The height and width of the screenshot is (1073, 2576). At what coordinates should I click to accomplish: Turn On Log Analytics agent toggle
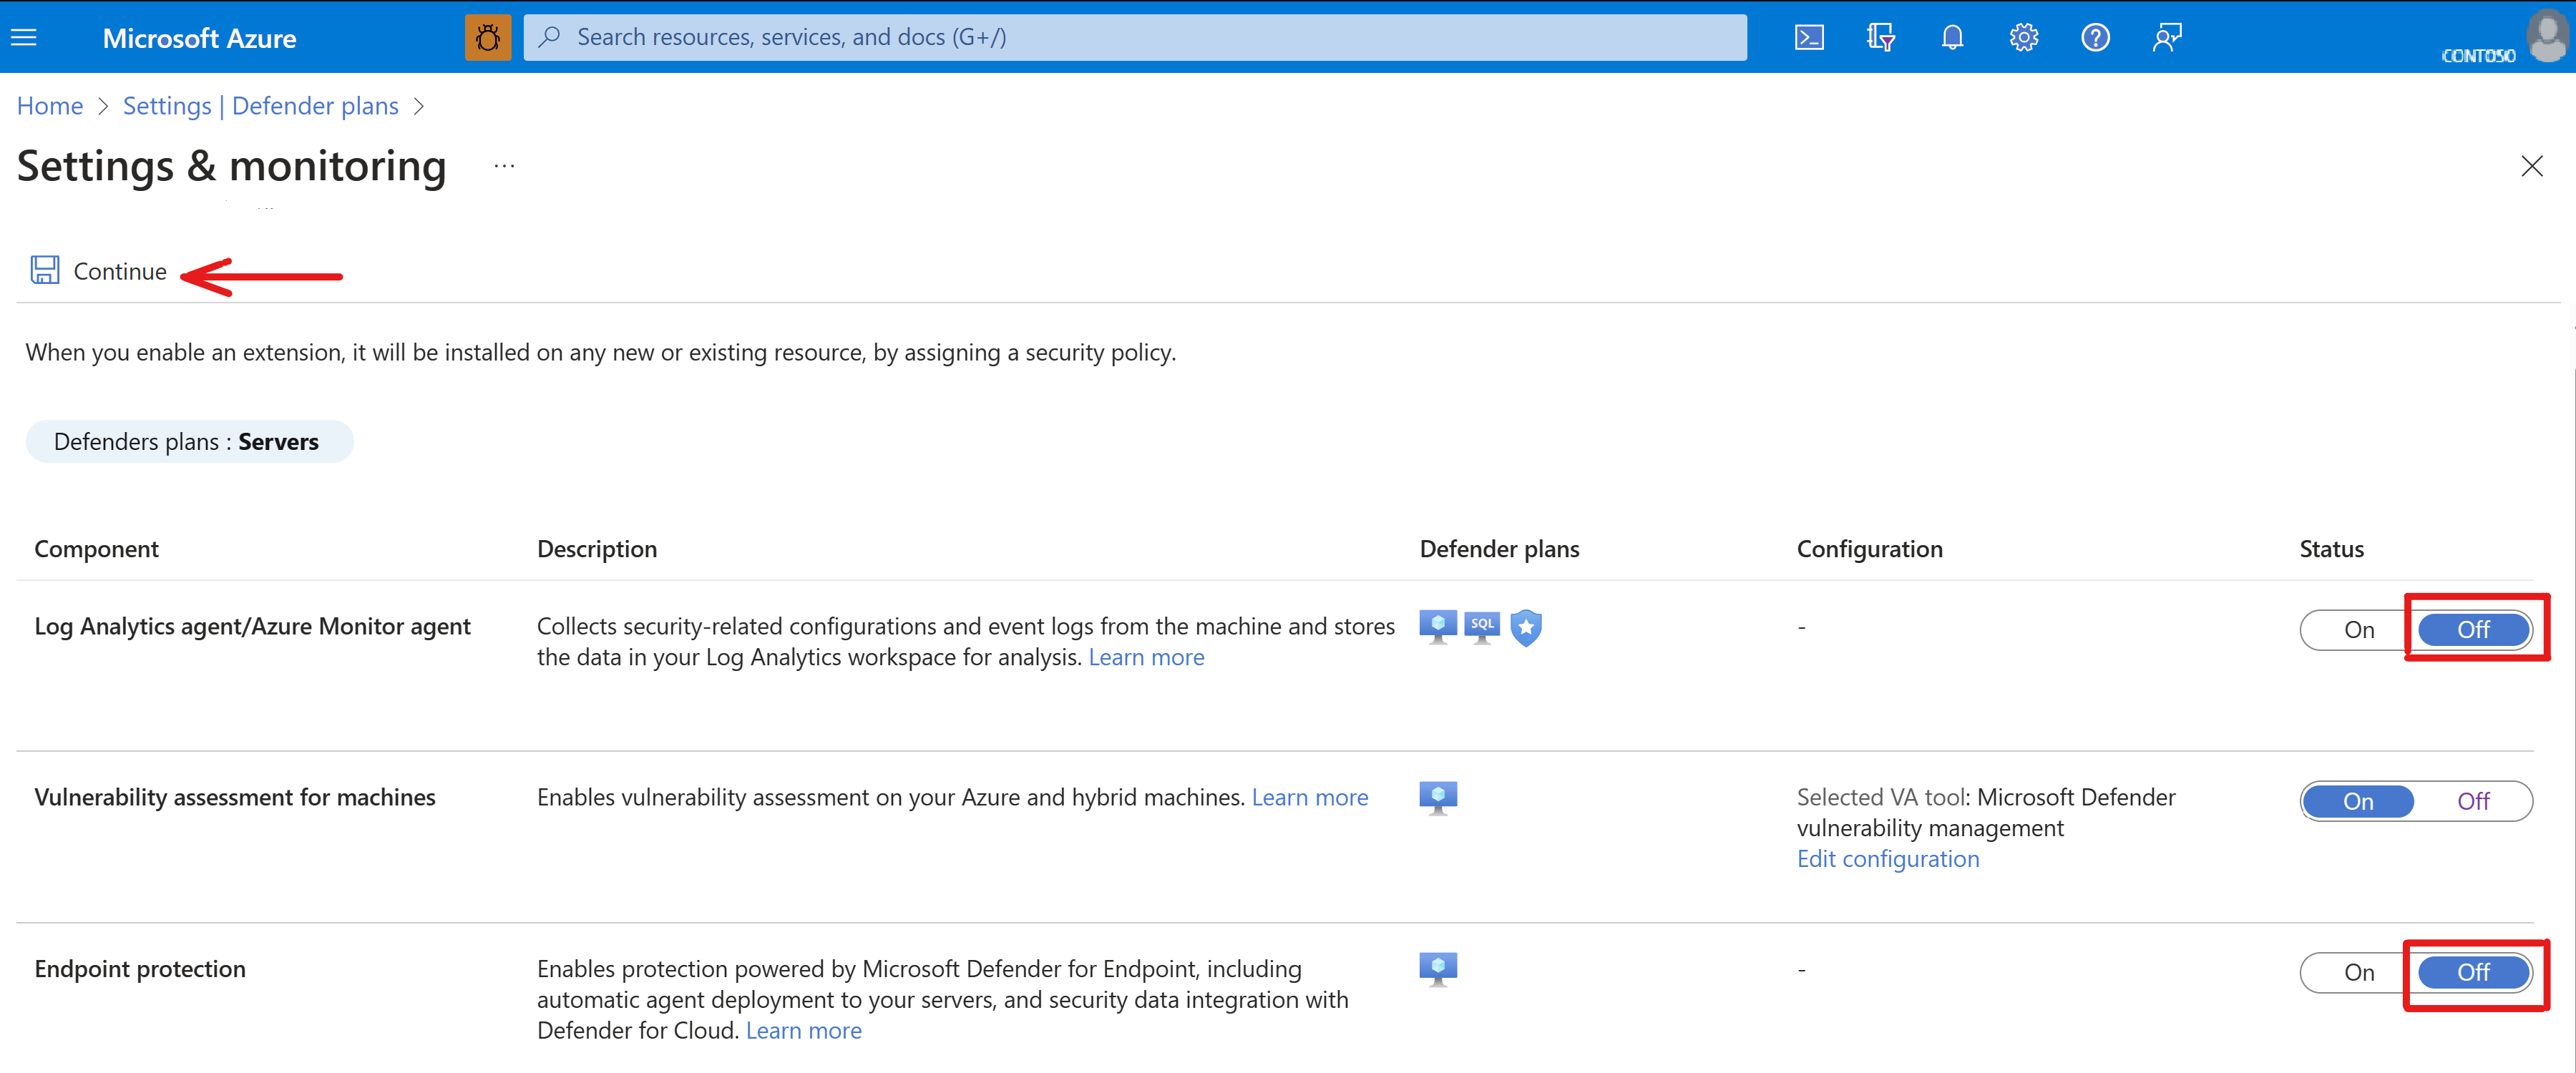[2358, 630]
